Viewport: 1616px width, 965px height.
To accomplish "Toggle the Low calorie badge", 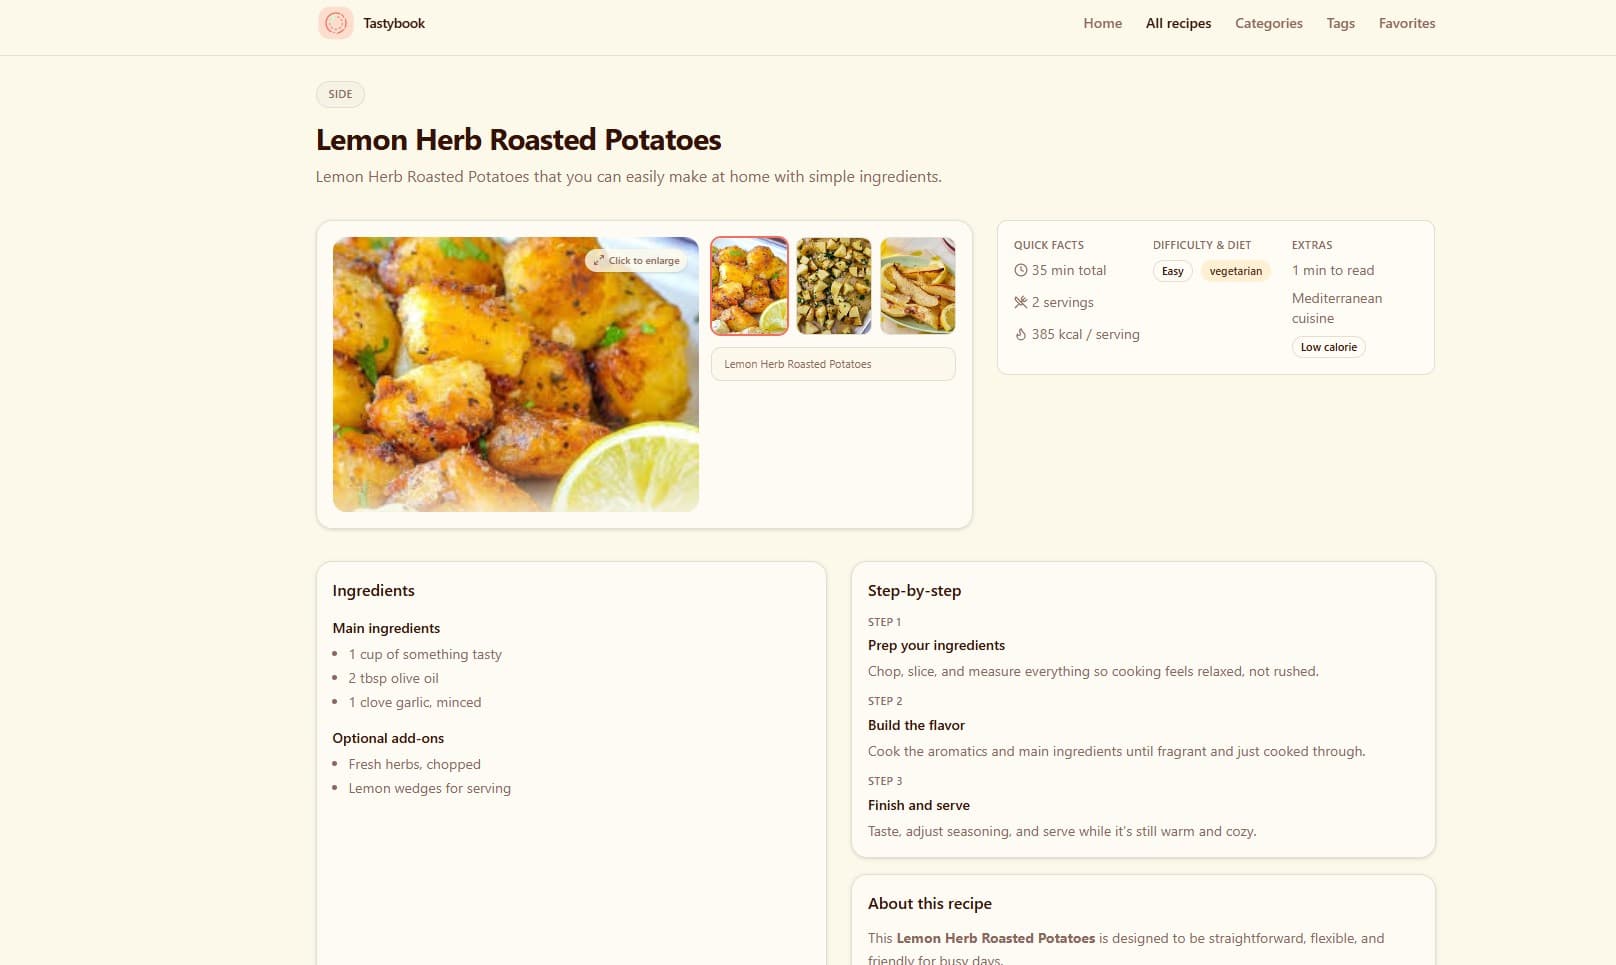I will pyautogui.click(x=1328, y=347).
